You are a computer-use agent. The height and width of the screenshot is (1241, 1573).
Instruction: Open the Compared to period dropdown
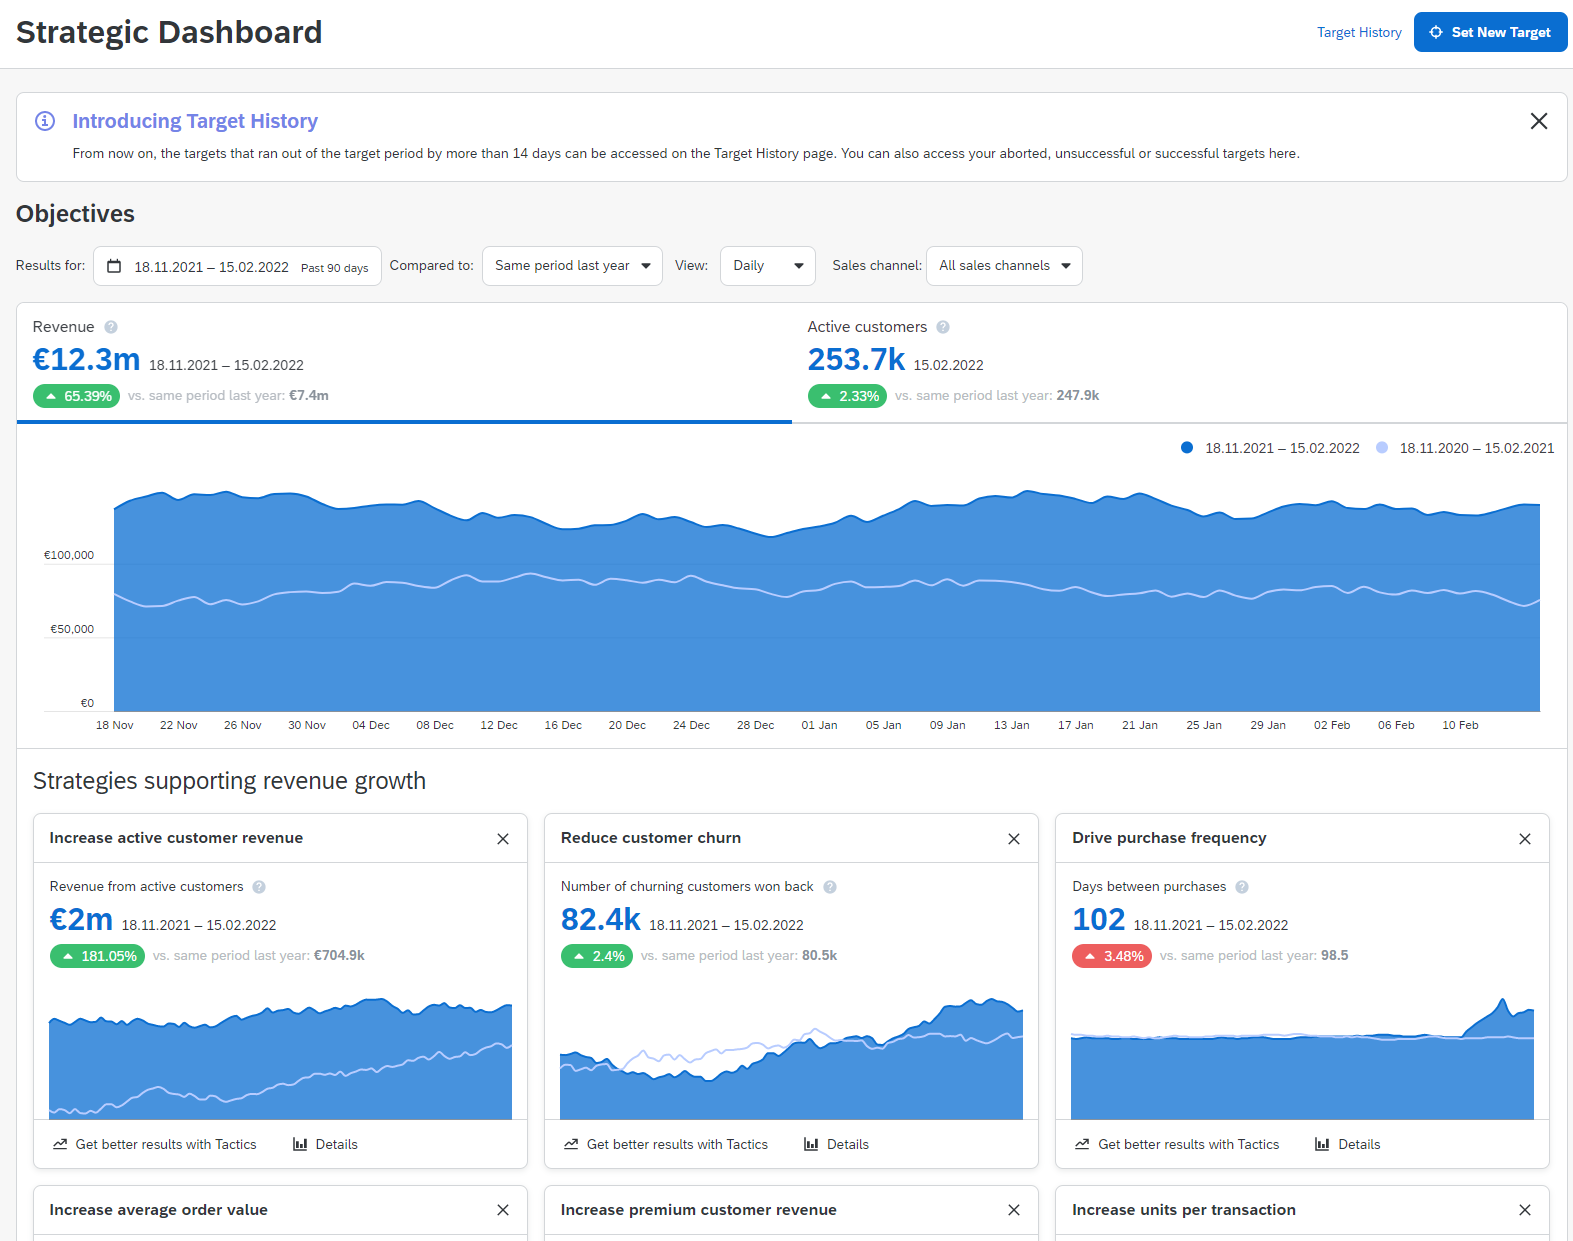[572, 266]
